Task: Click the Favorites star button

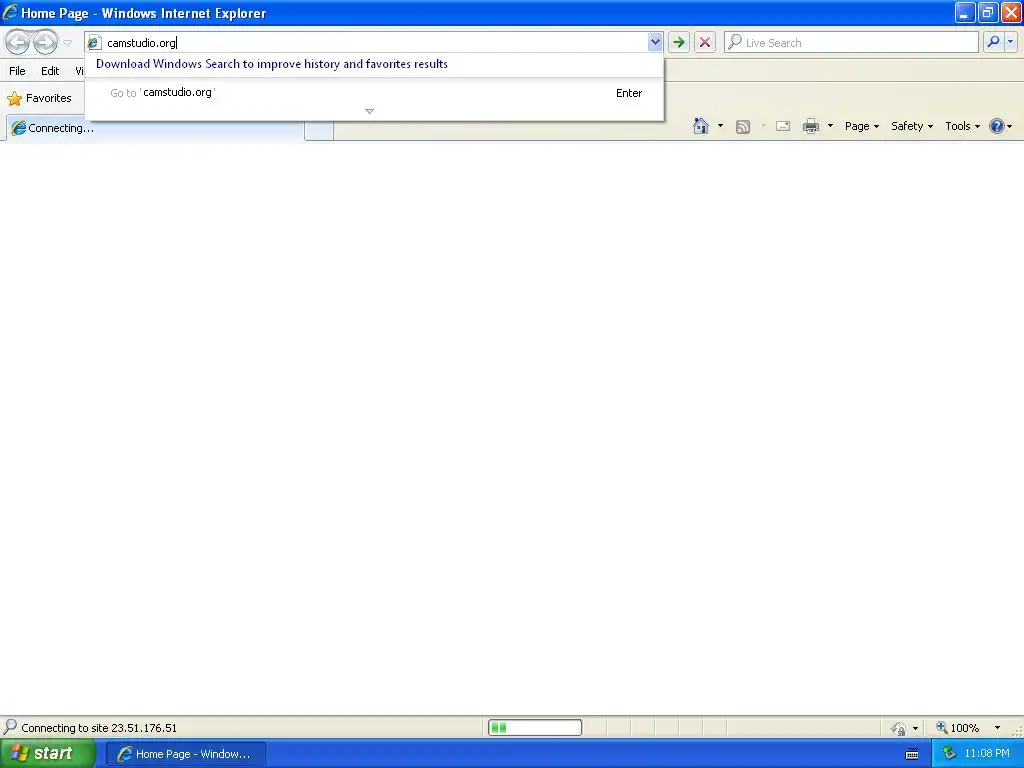Action: coord(39,98)
